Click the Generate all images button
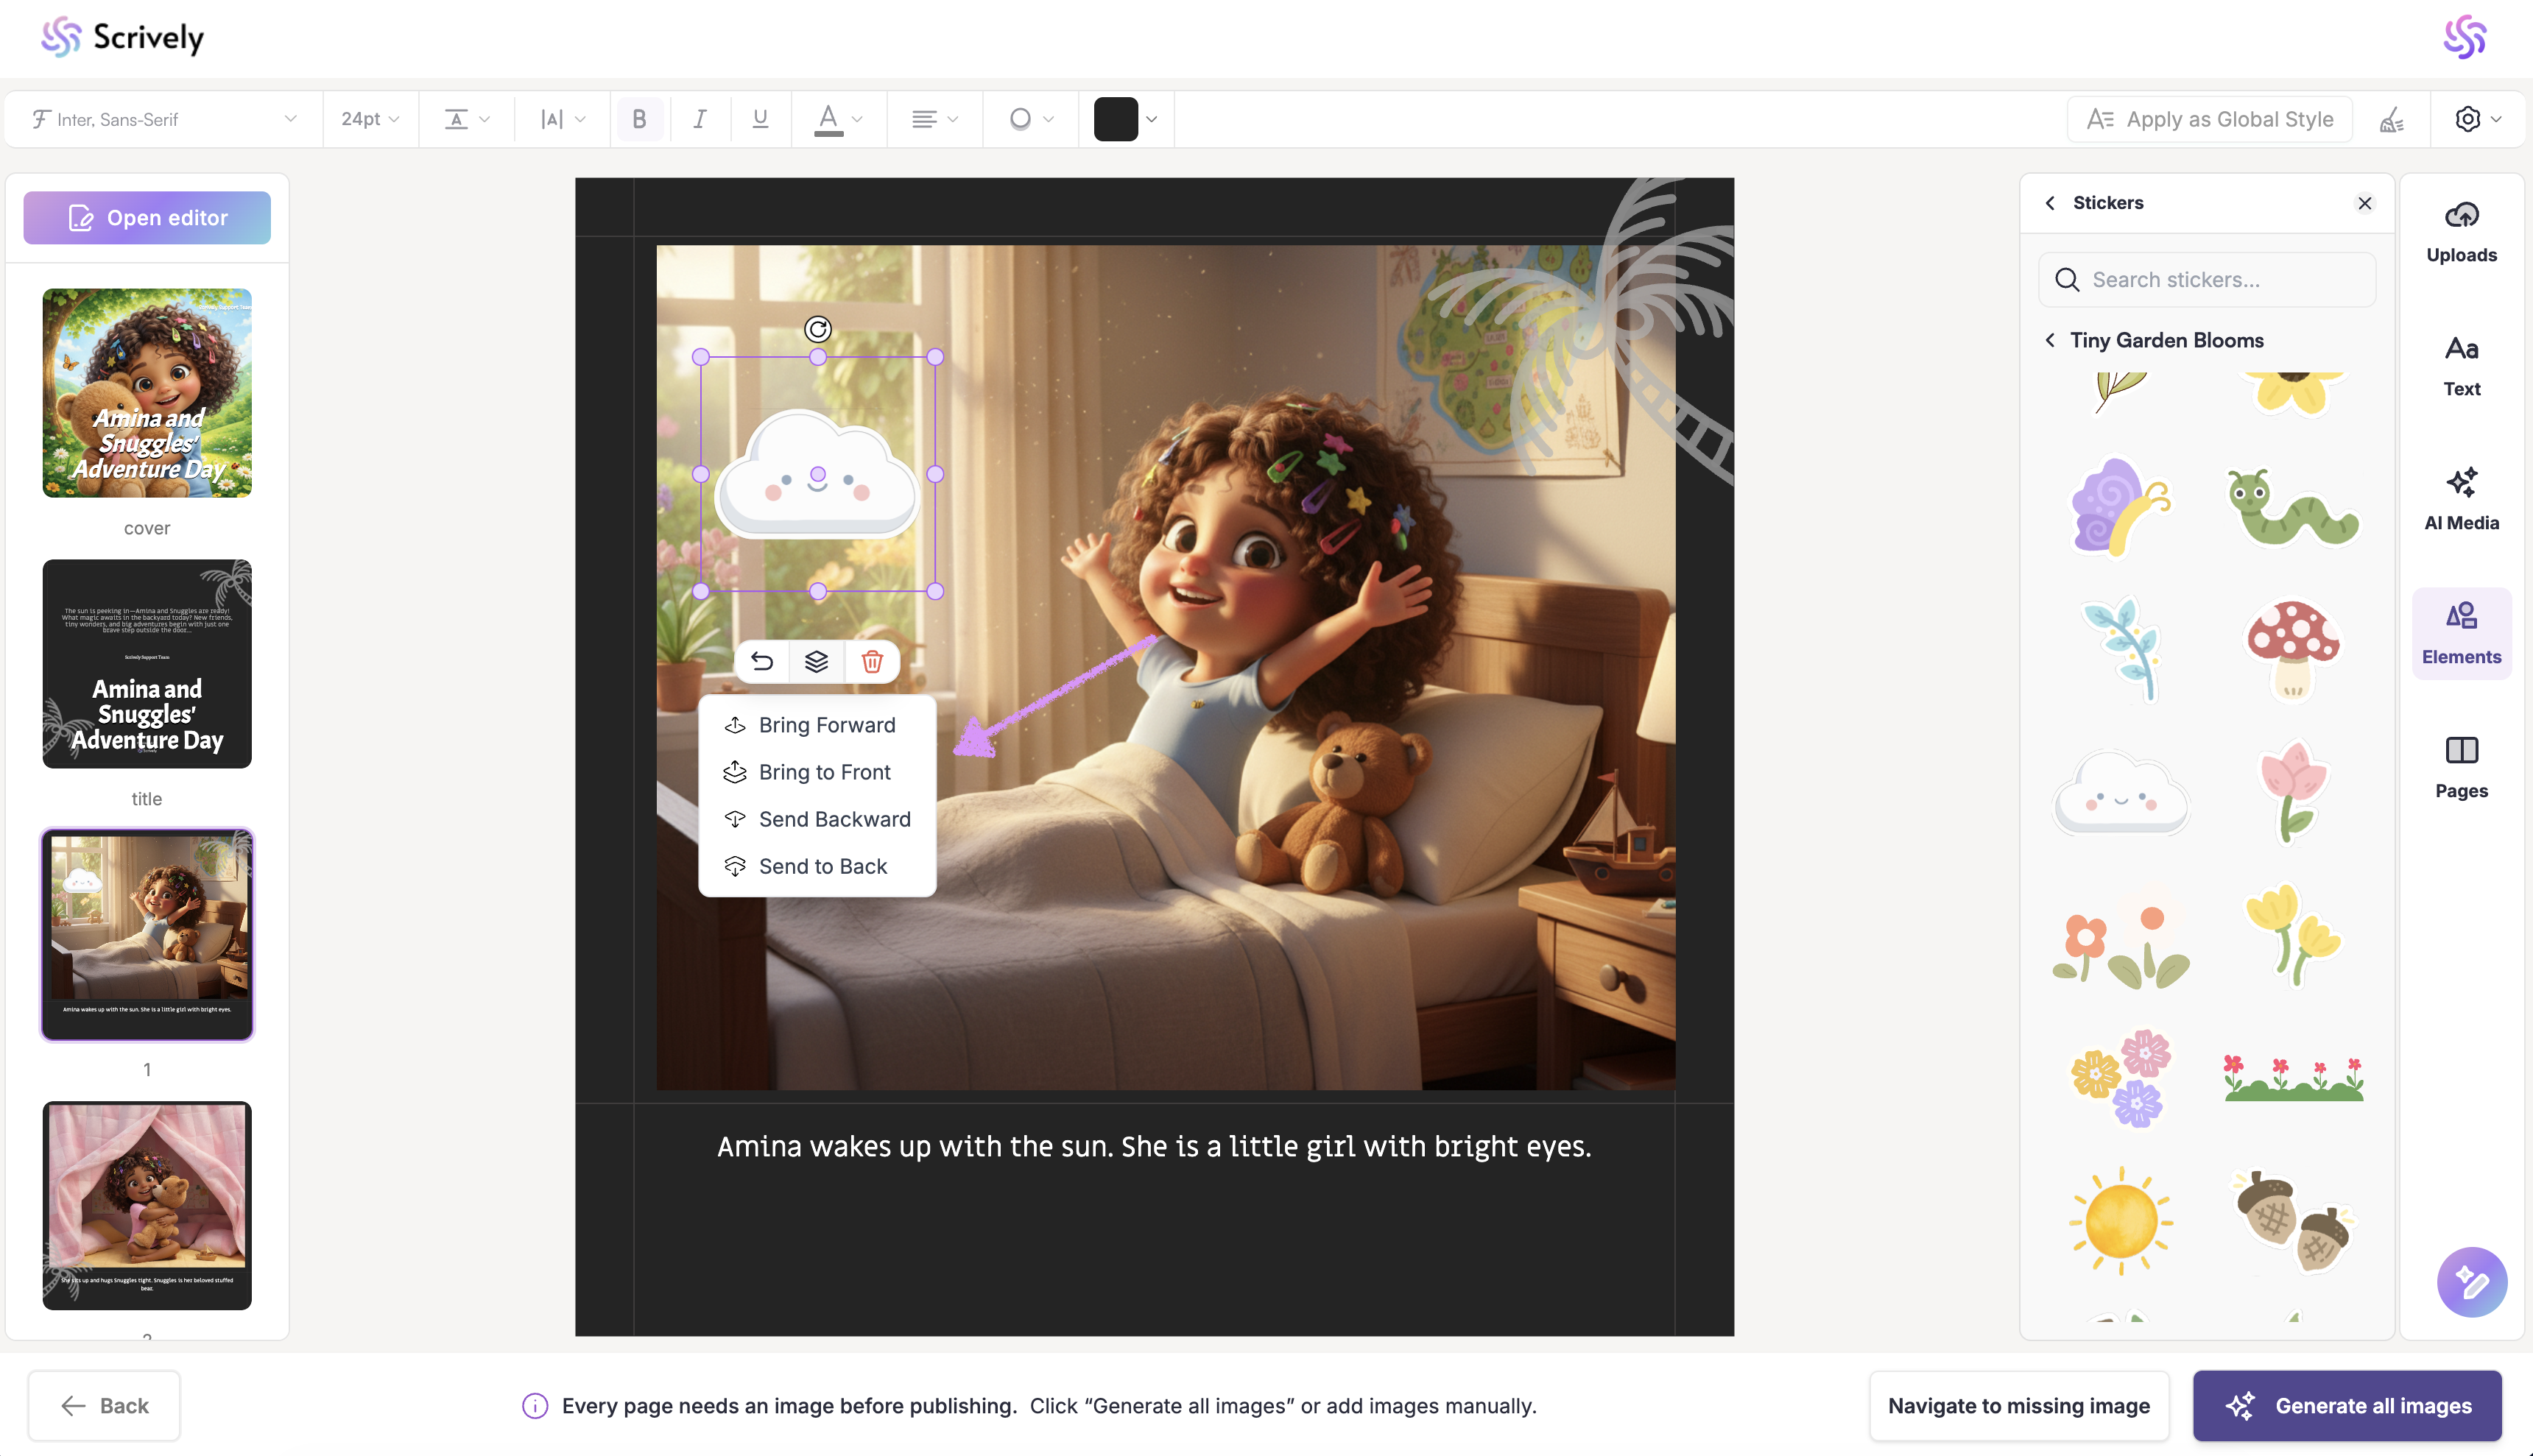 point(2346,1405)
